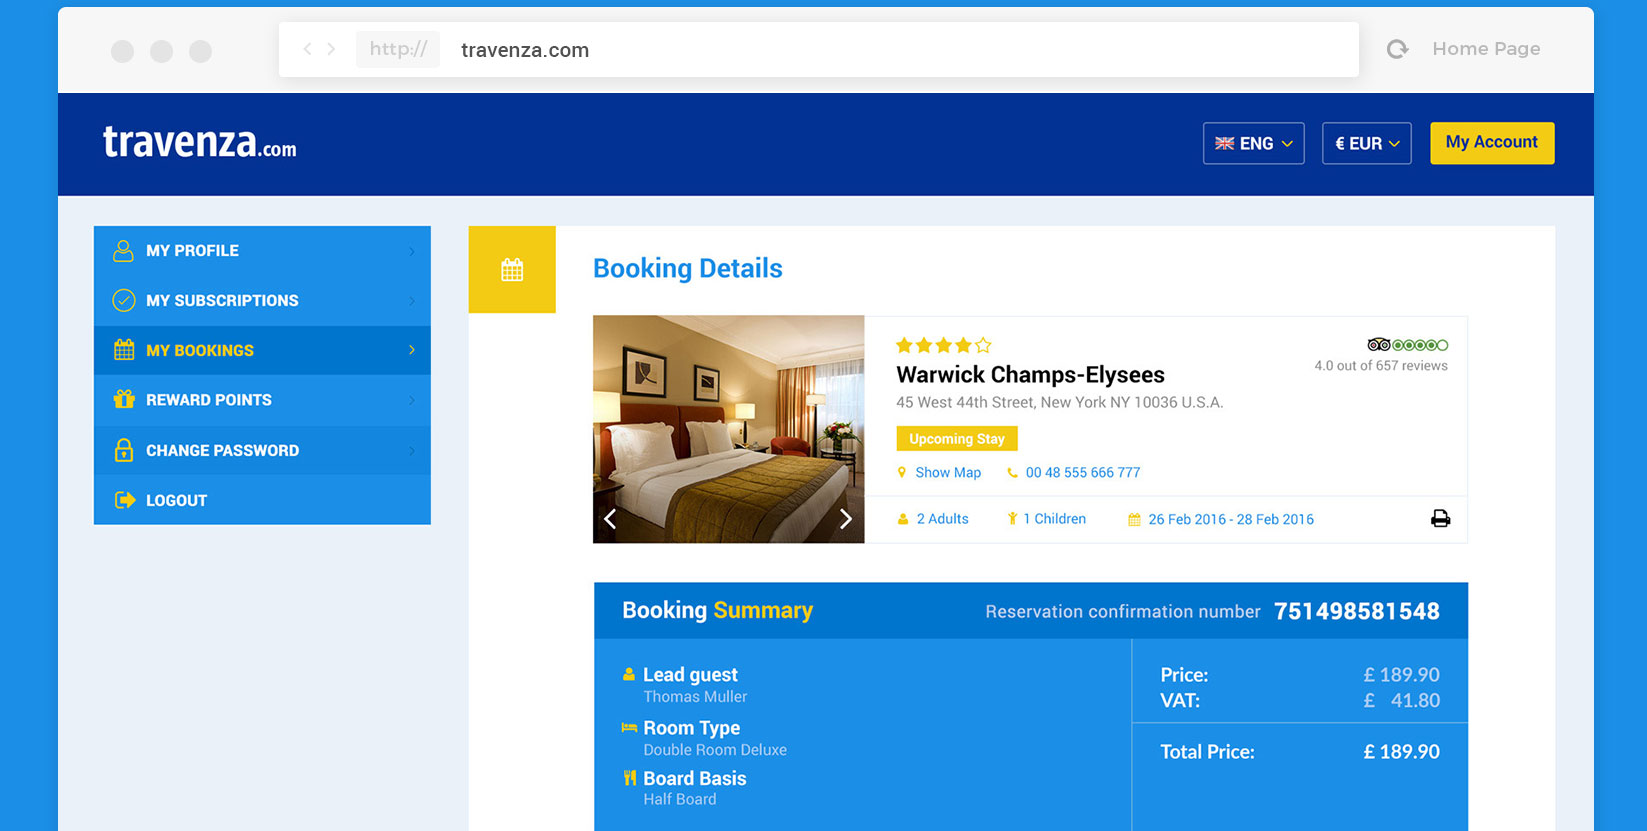Click the Room Type bed icon
This screenshot has width=1647, height=831.
click(629, 727)
